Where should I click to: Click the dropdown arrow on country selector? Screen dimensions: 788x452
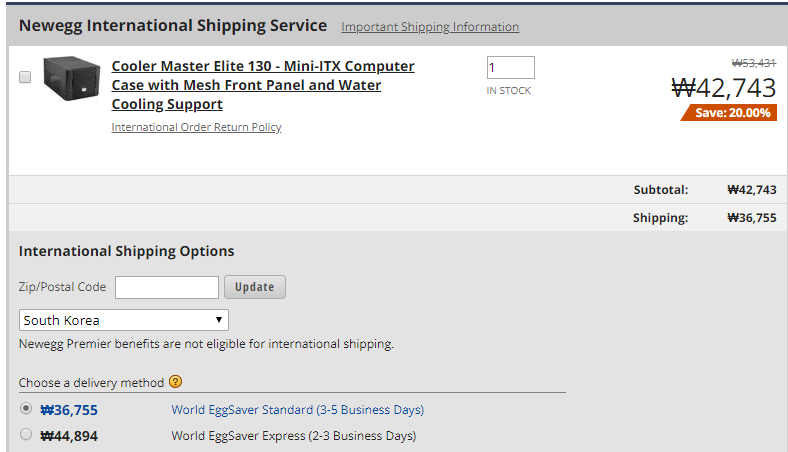click(x=219, y=320)
